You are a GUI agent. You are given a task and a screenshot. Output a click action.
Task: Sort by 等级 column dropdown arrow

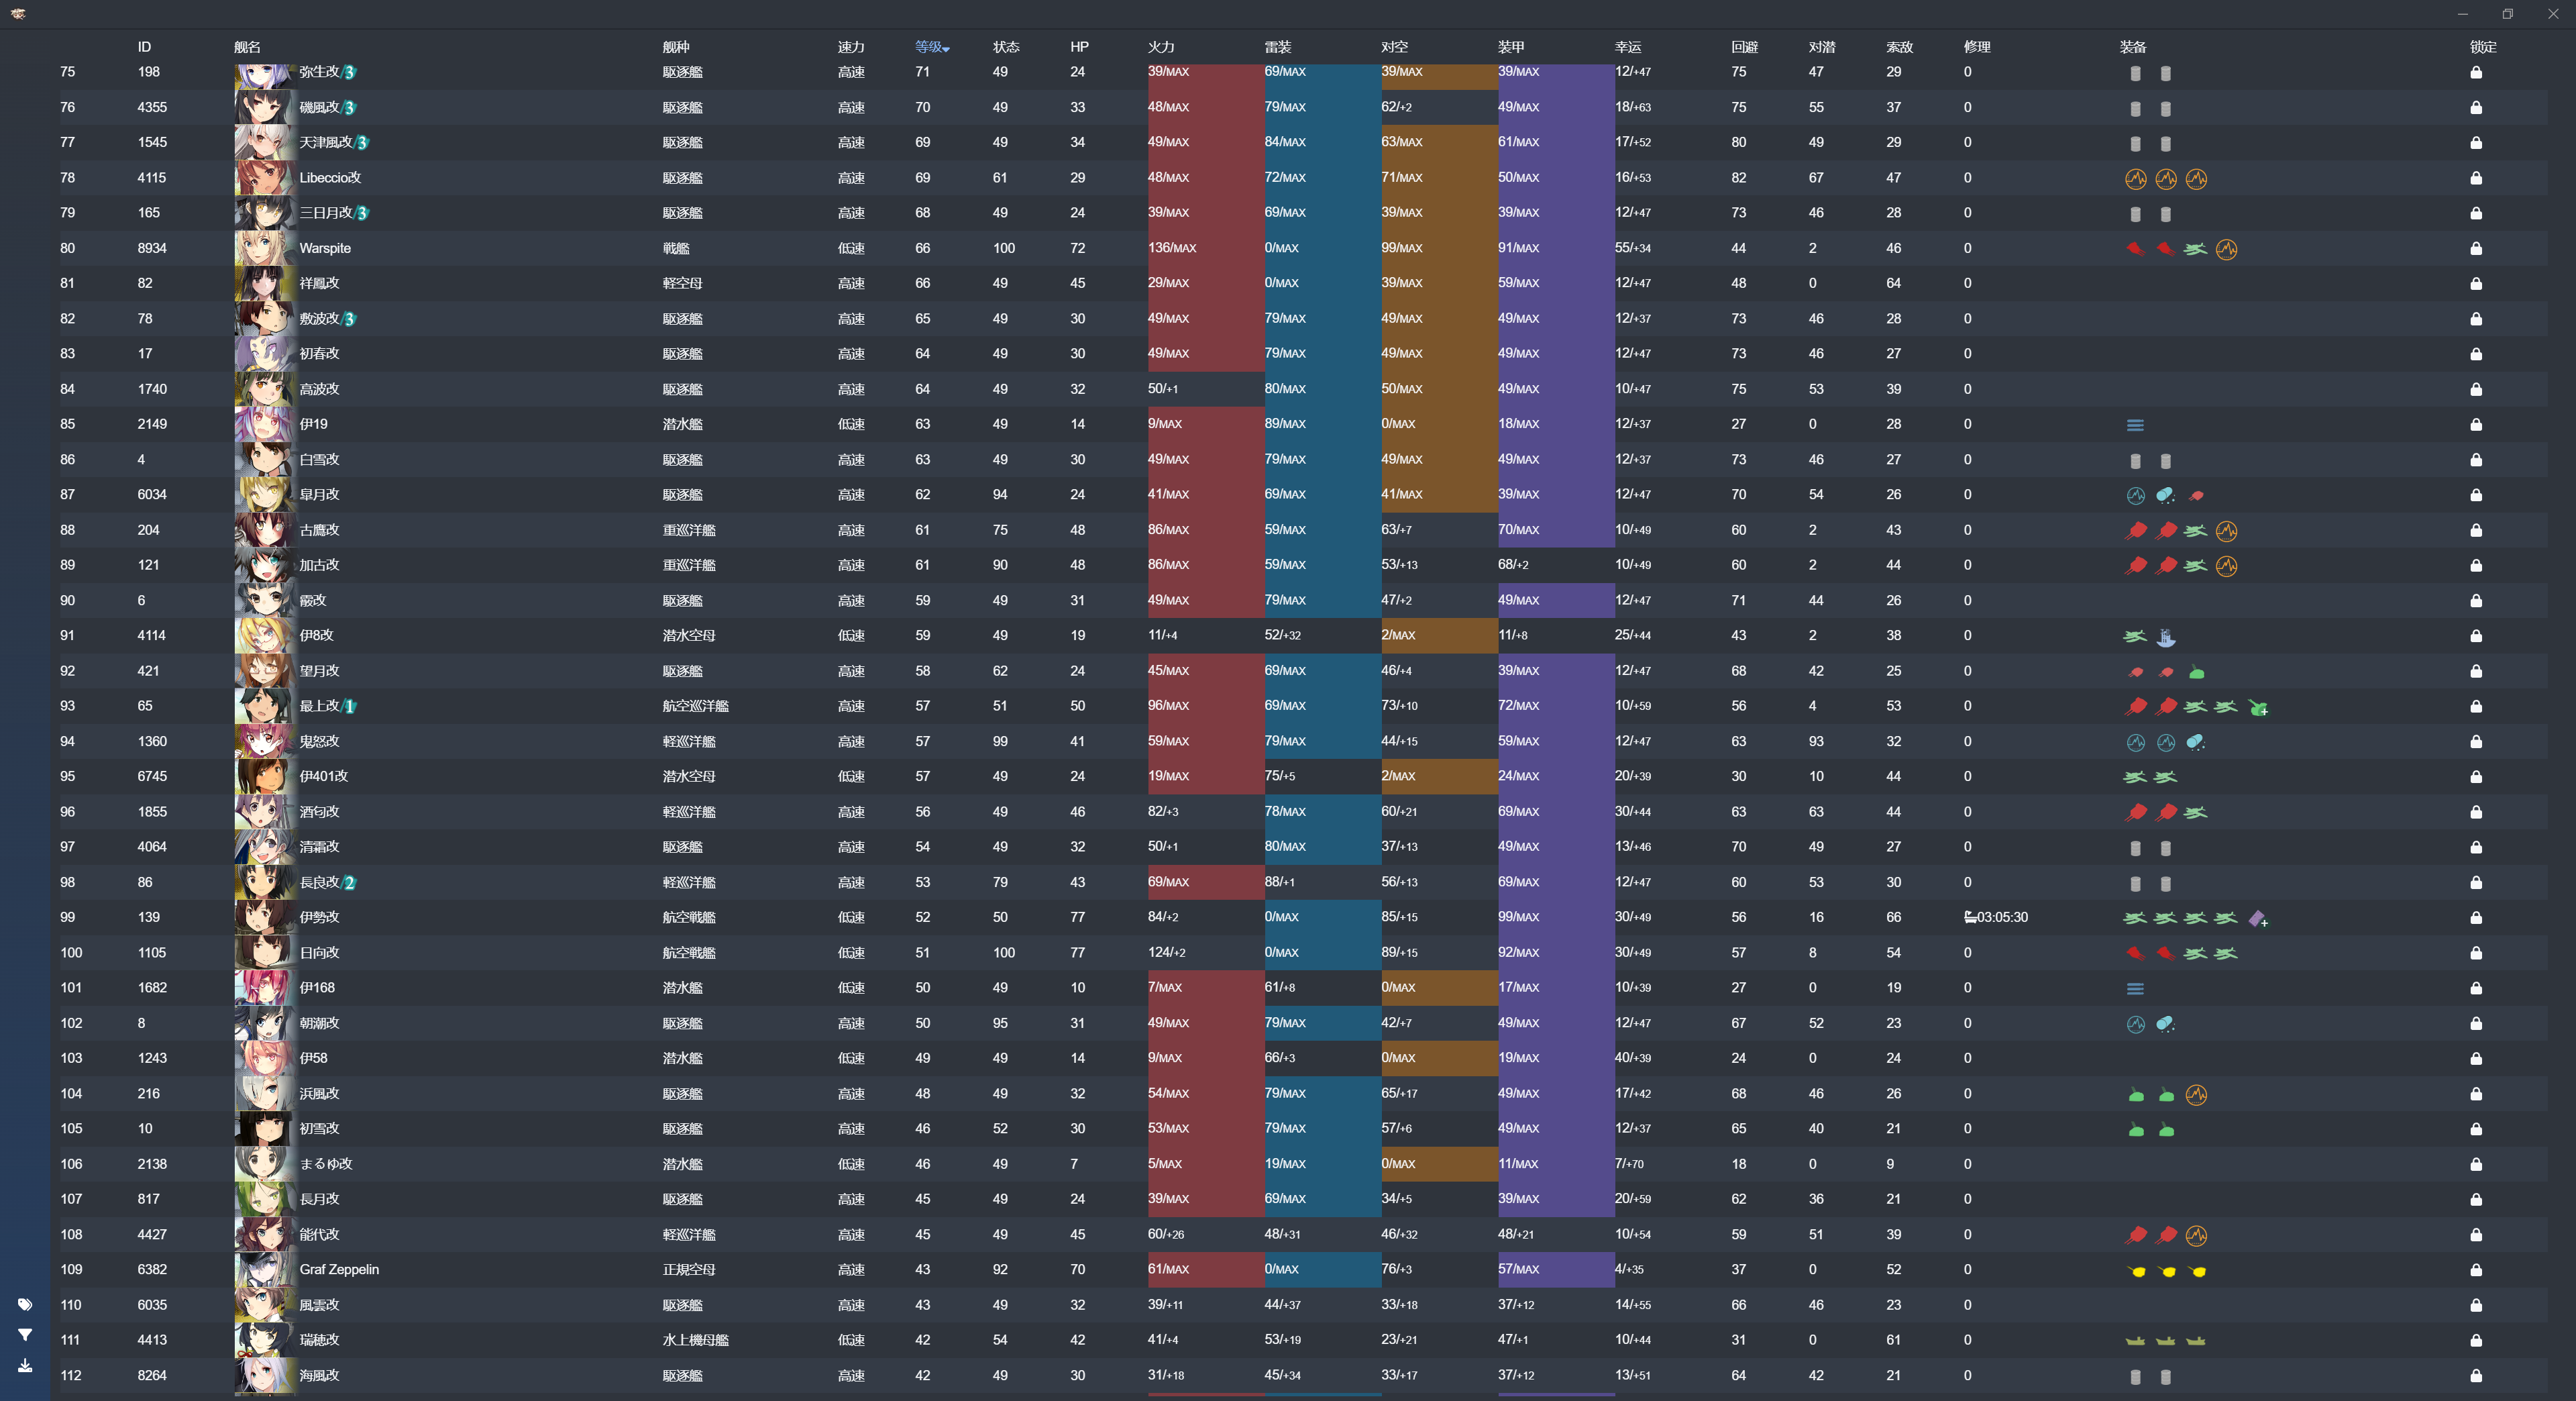click(x=946, y=49)
